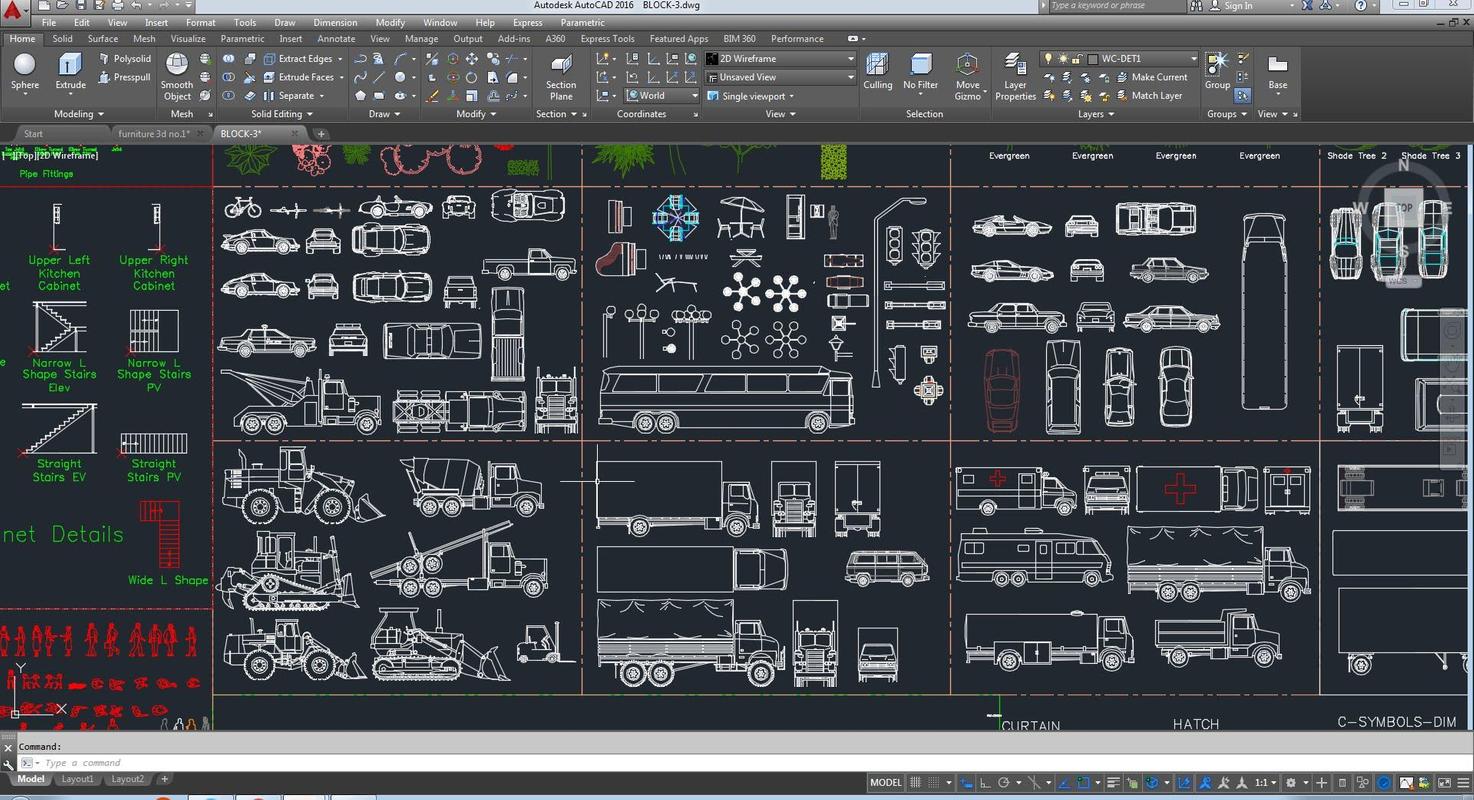This screenshot has height=800, width=1474.
Task: Activate the Presspull tool
Action: [125, 77]
